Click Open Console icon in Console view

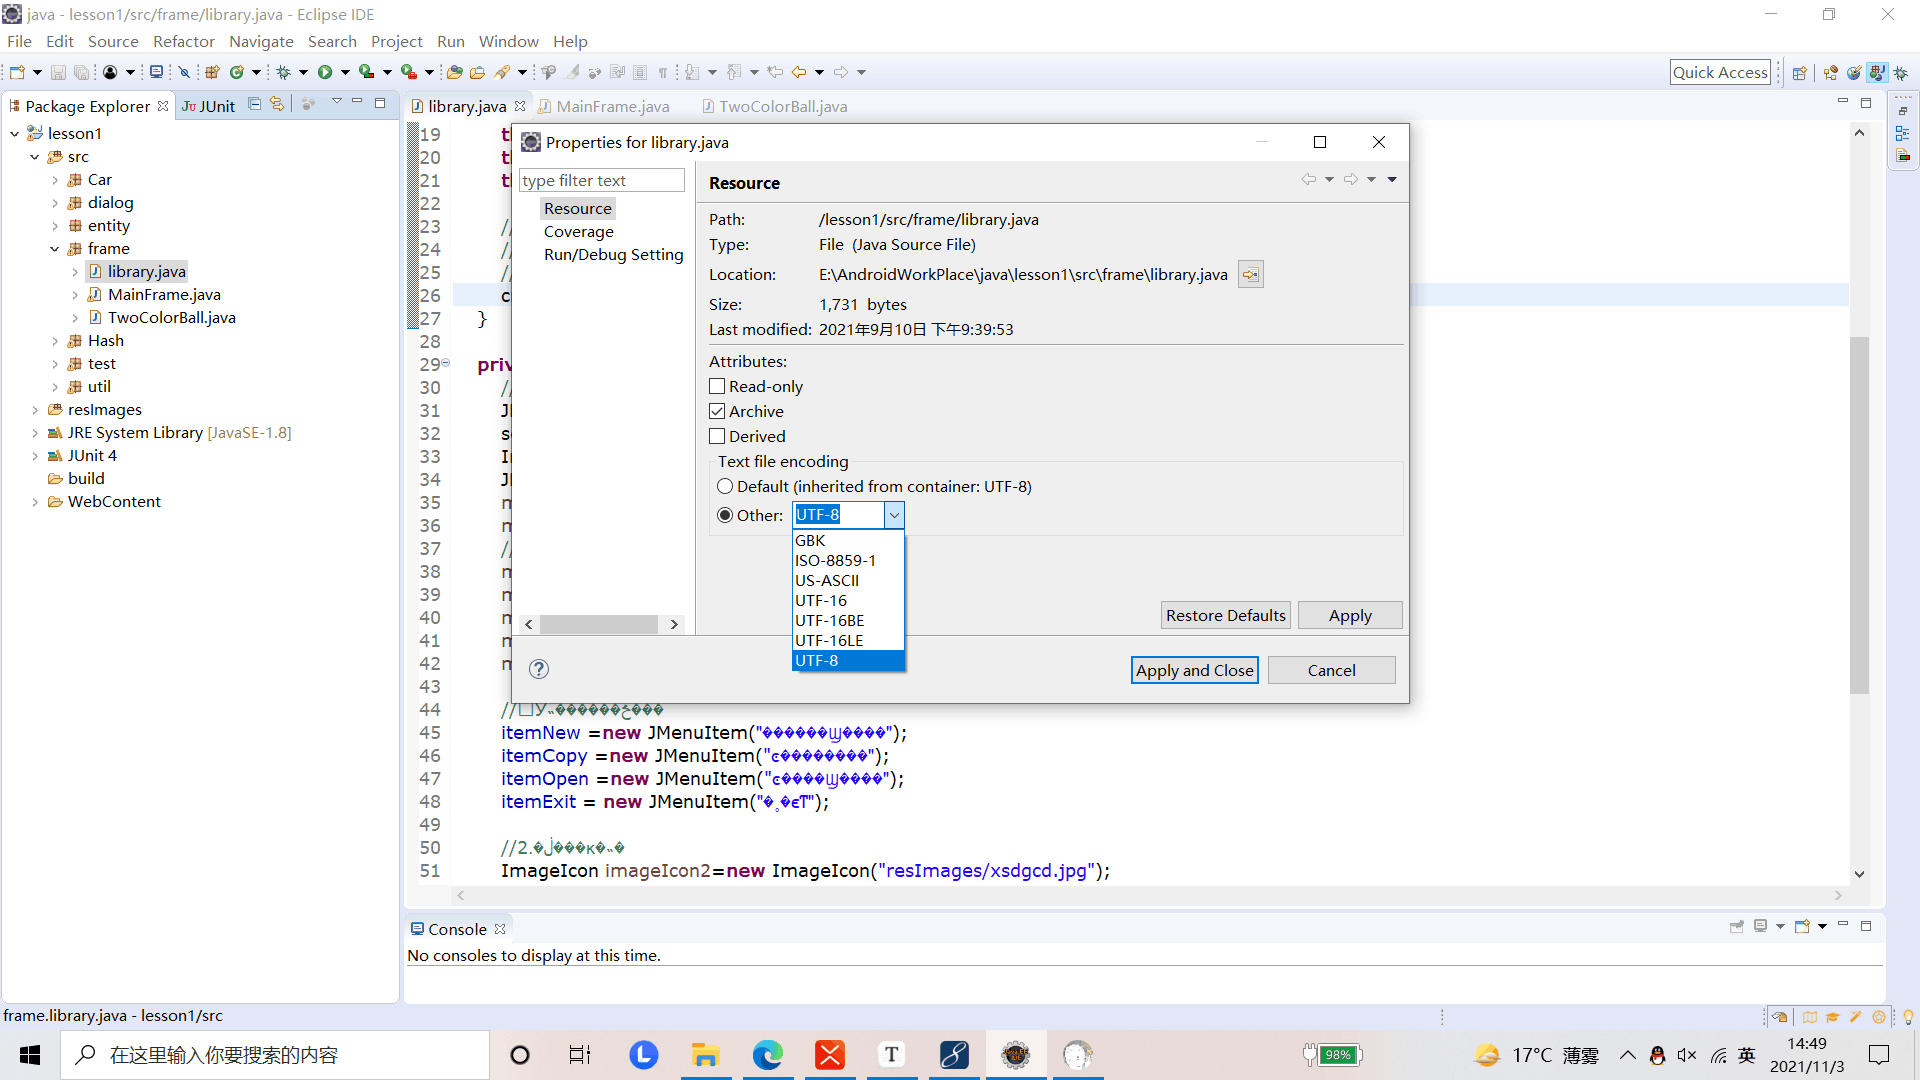pos(1802,927)
